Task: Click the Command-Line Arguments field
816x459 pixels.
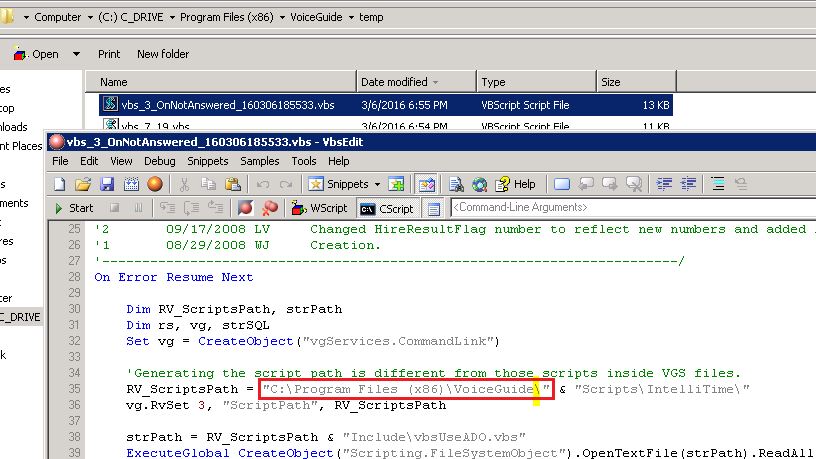Action: tap(633, 208)
